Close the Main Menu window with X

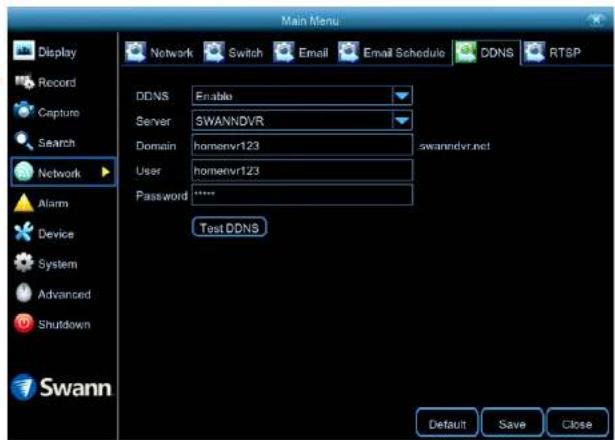click(596, 19)
